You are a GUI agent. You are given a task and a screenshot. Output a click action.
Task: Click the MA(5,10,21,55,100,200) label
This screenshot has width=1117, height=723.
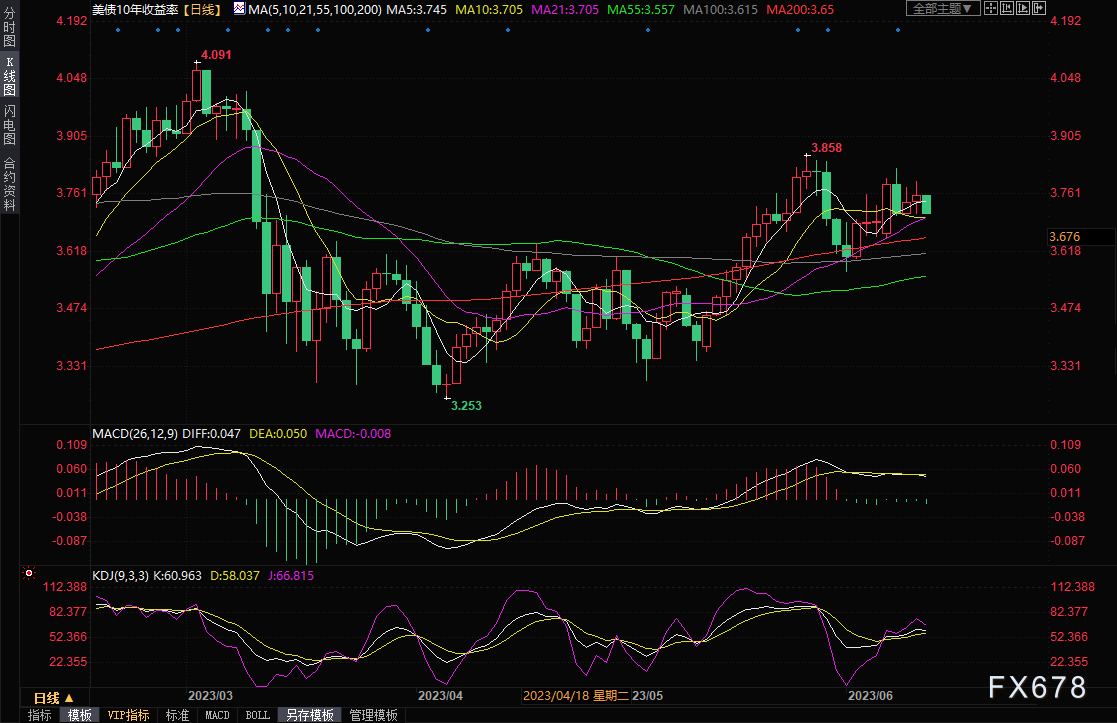[x=315, y=9]
